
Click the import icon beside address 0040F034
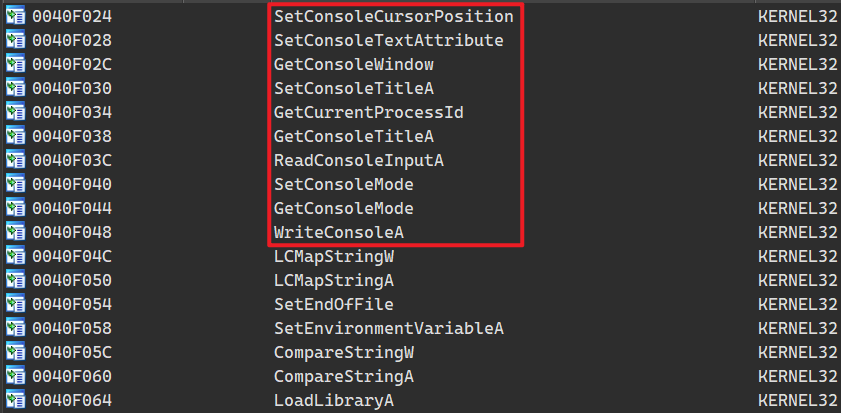[15, 113]
